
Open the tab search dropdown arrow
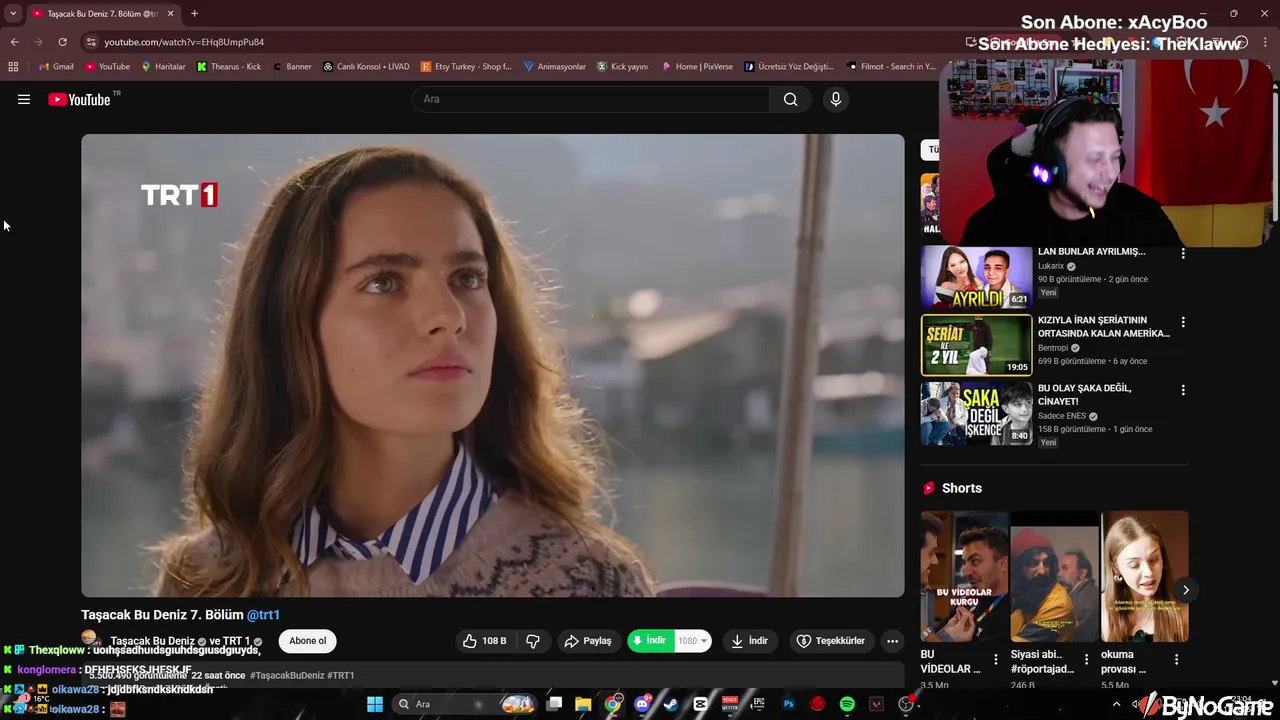(x=13, y=14)
